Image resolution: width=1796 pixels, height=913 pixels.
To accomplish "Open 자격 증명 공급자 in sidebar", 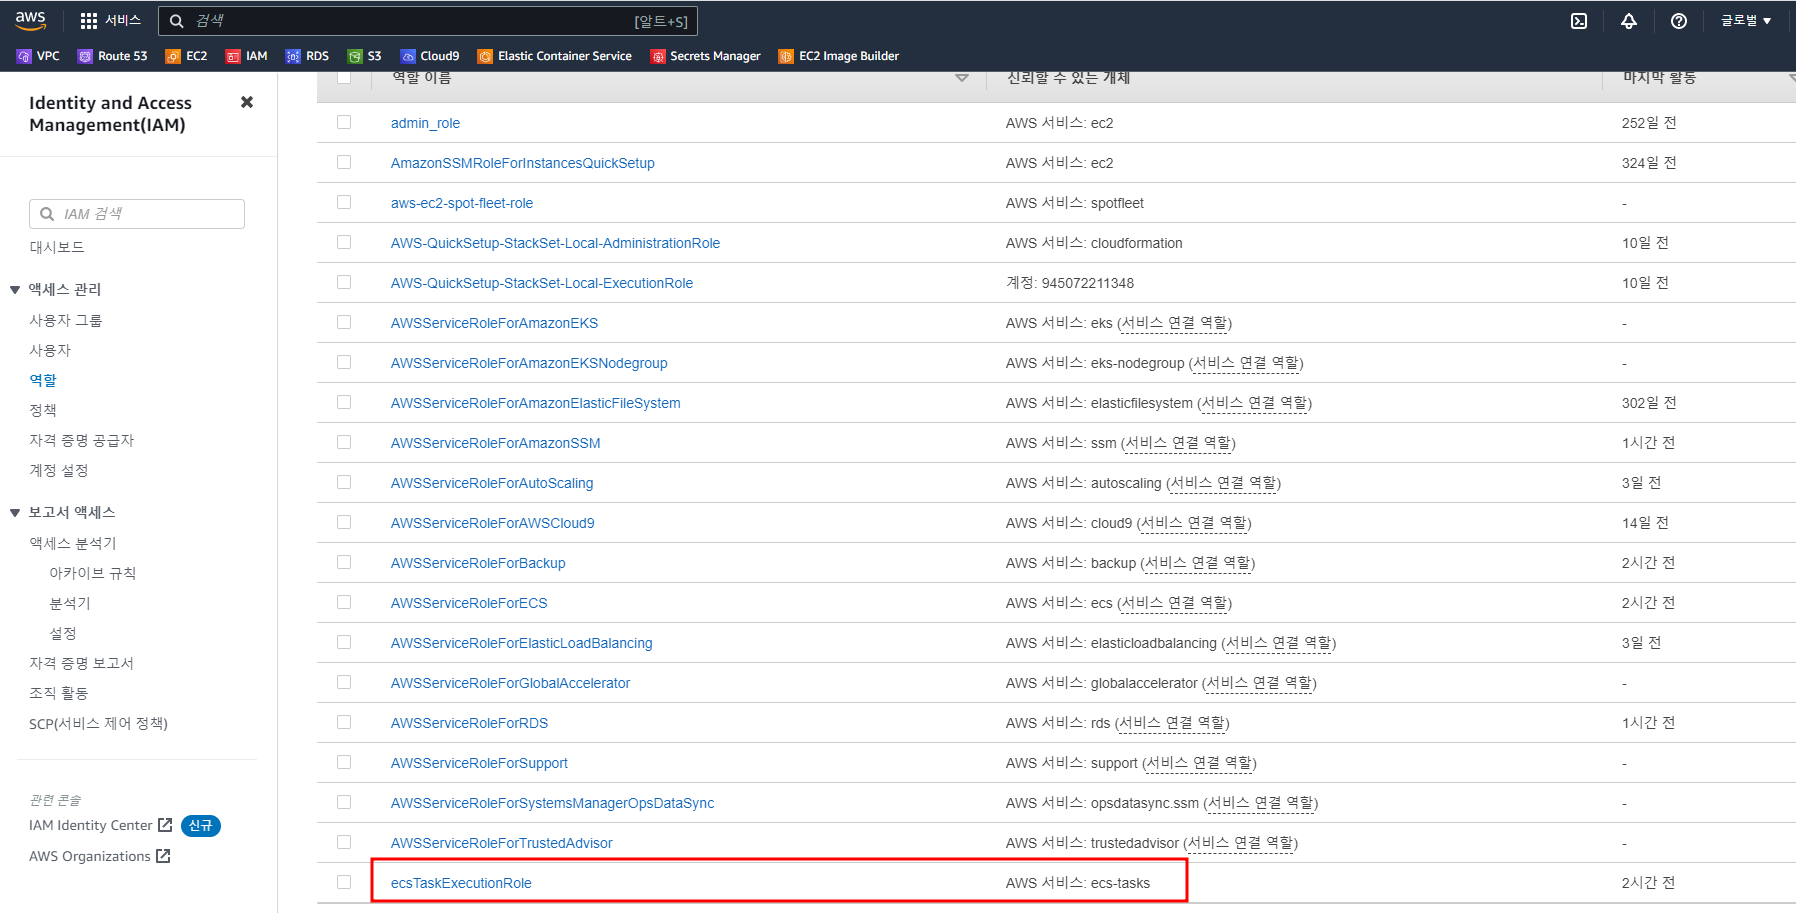I will pos(82,440).
